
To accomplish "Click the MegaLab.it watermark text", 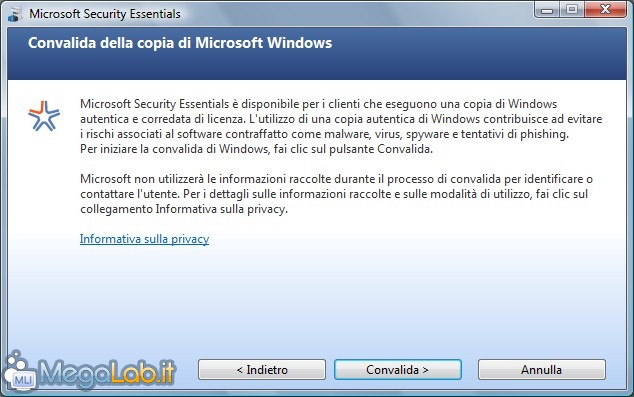I will [108, 372].
